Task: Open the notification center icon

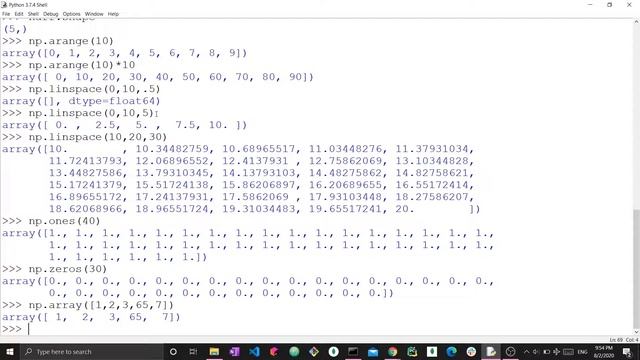Action: [x=628, y=351]
